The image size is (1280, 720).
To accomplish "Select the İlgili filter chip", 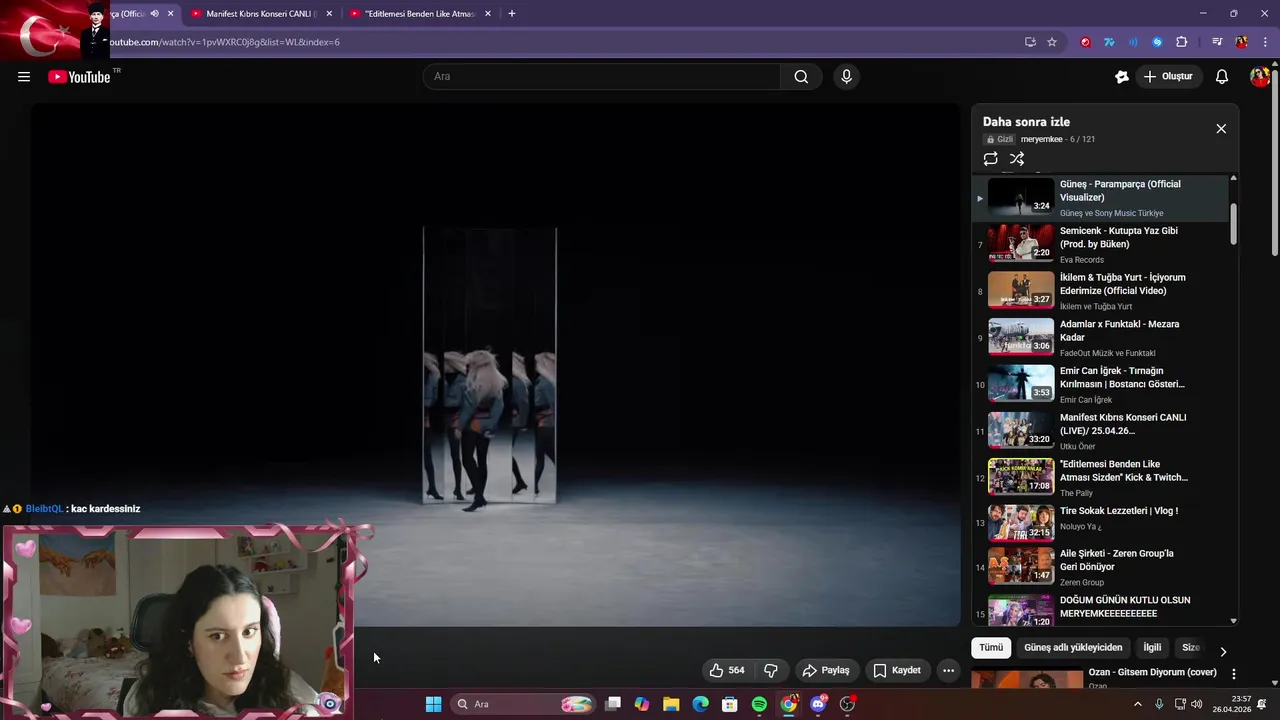I will tap(1152, 648).
